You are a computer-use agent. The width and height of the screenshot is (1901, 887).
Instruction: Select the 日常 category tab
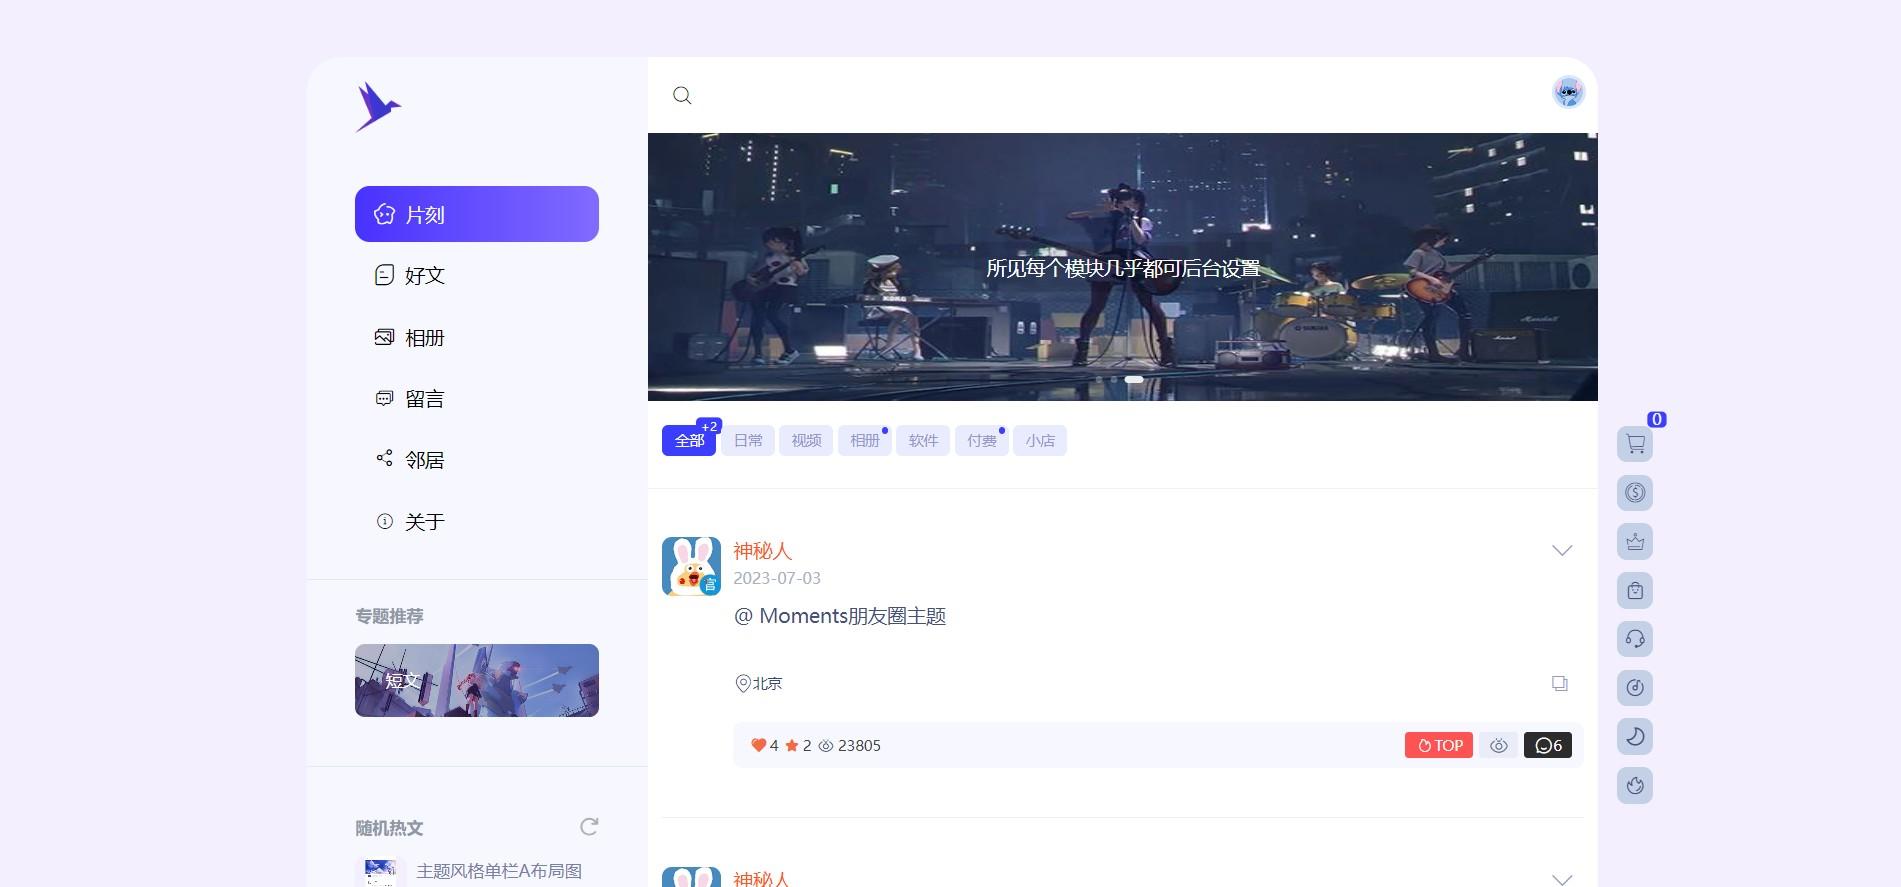pos(748,440)
